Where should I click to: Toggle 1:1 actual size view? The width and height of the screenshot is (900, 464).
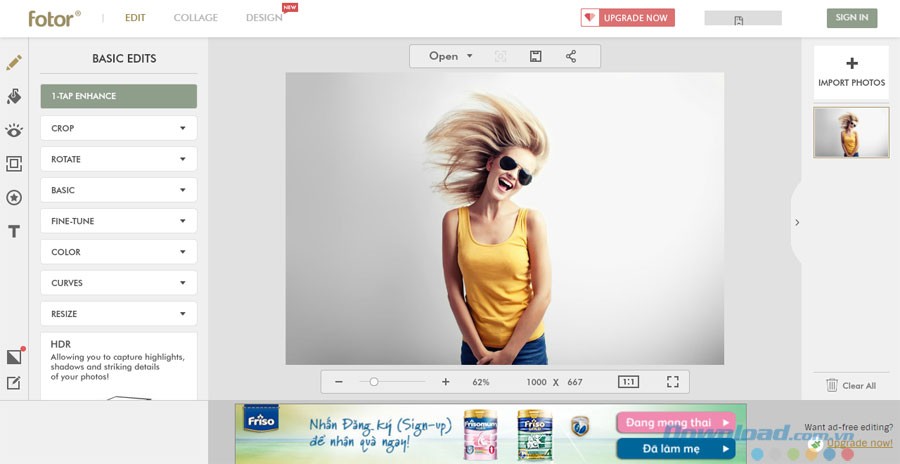628,382
